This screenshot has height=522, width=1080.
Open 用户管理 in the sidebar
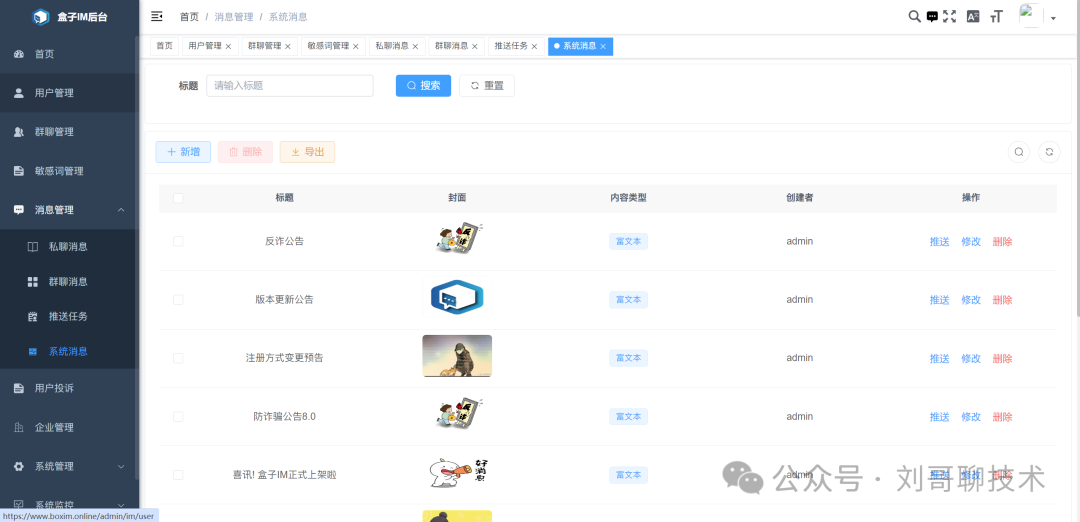tap(69, 93)
